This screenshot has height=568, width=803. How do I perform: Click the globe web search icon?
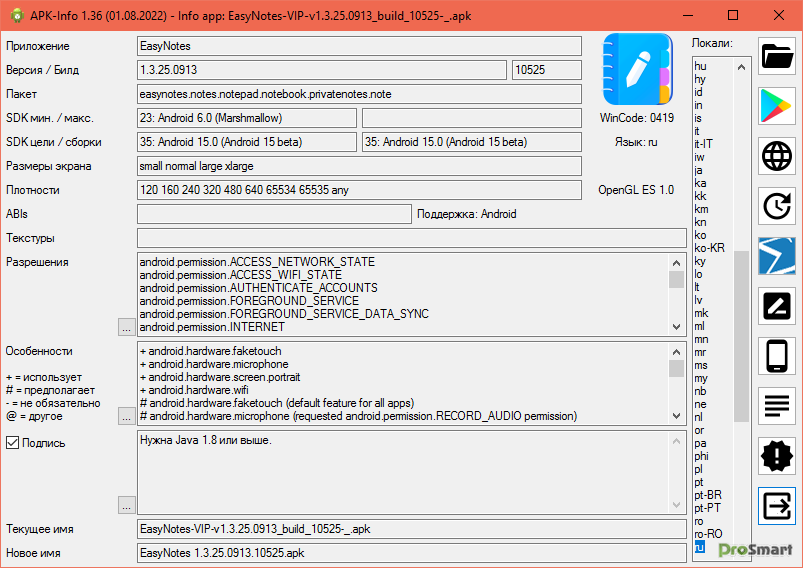click(777, 156)
